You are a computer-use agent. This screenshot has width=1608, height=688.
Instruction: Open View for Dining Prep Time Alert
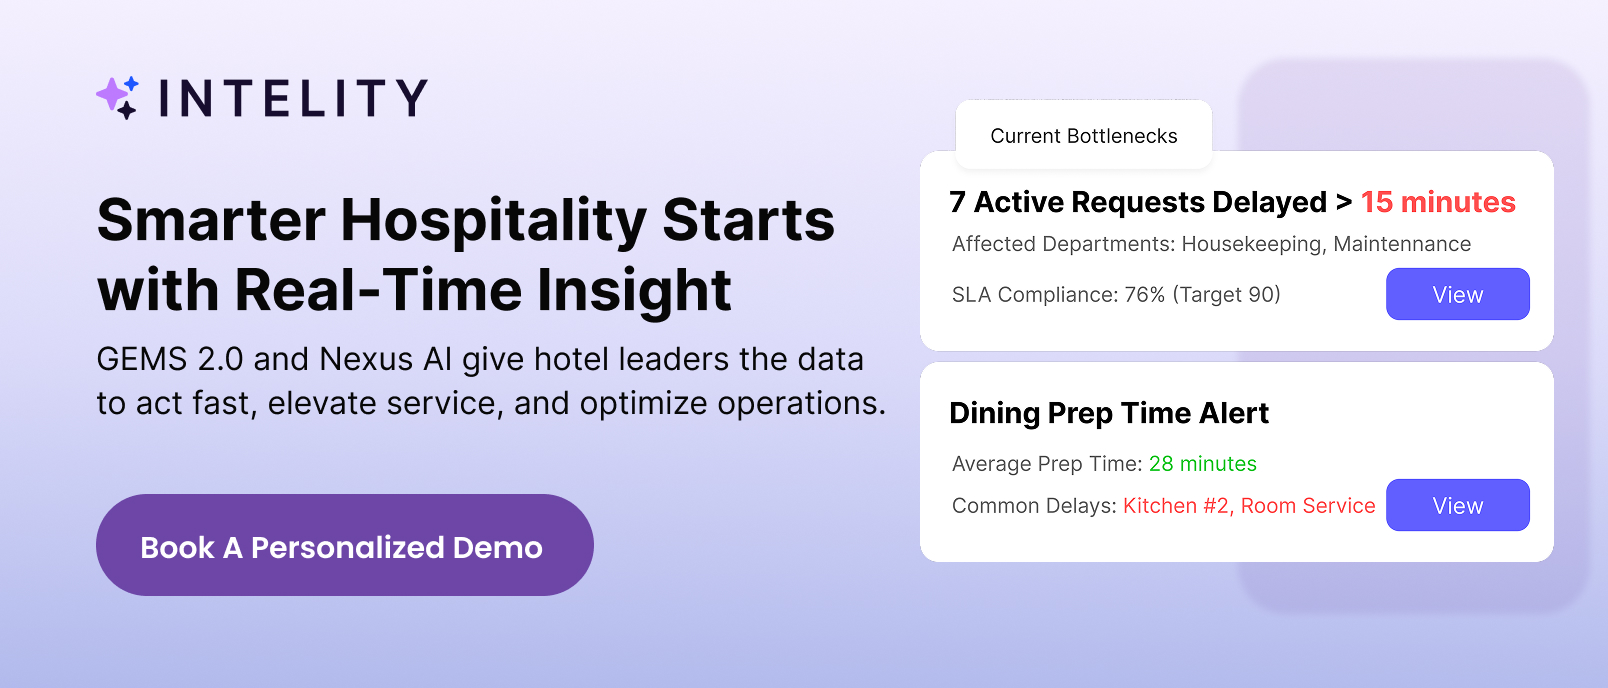coord(1457,505)
